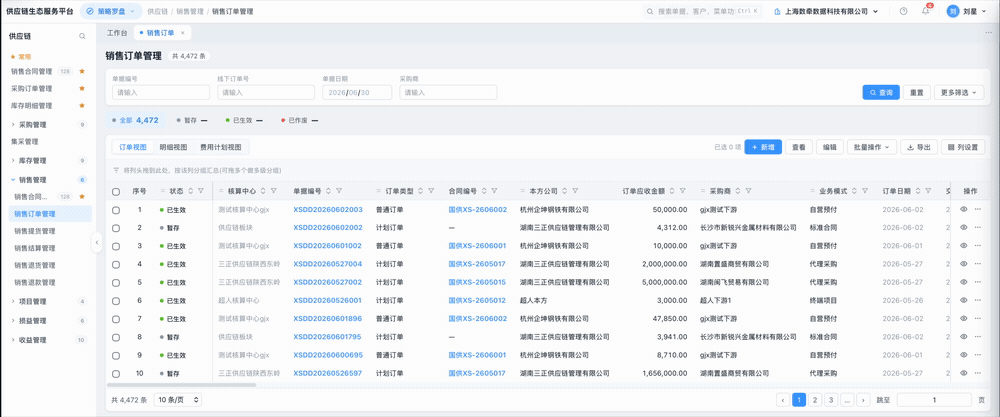Click the filter icon in 单据编号 column header

tap(339, 191)
